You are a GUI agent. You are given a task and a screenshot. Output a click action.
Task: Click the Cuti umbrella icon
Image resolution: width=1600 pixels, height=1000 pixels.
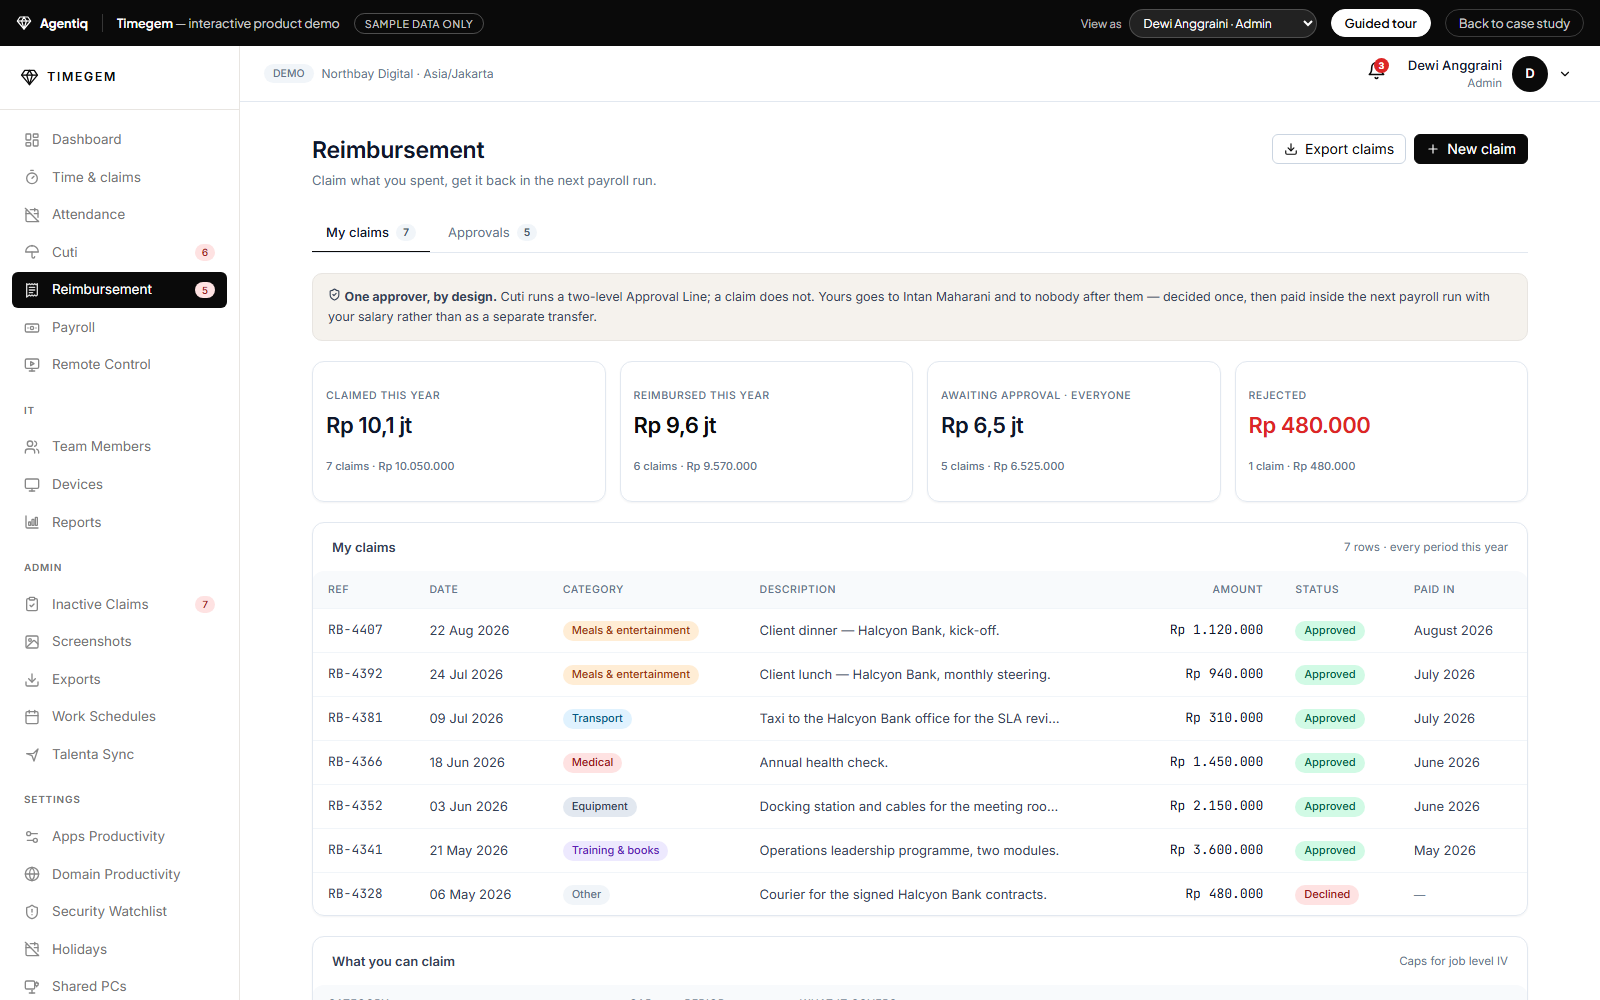[x=32, y=252]
